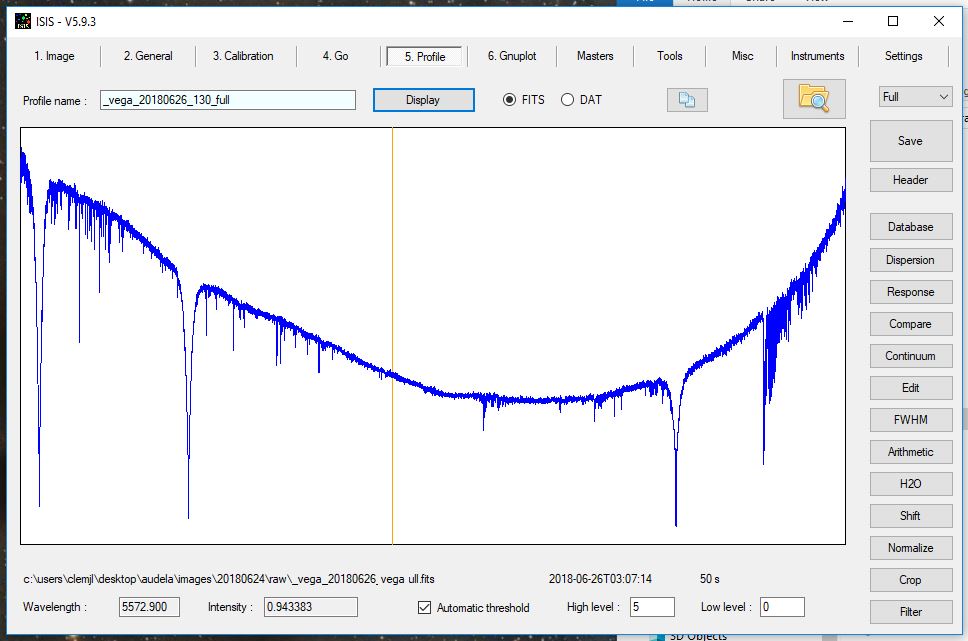
Task: Select the DAT format radio button
Action: click(x=568, y=100)
